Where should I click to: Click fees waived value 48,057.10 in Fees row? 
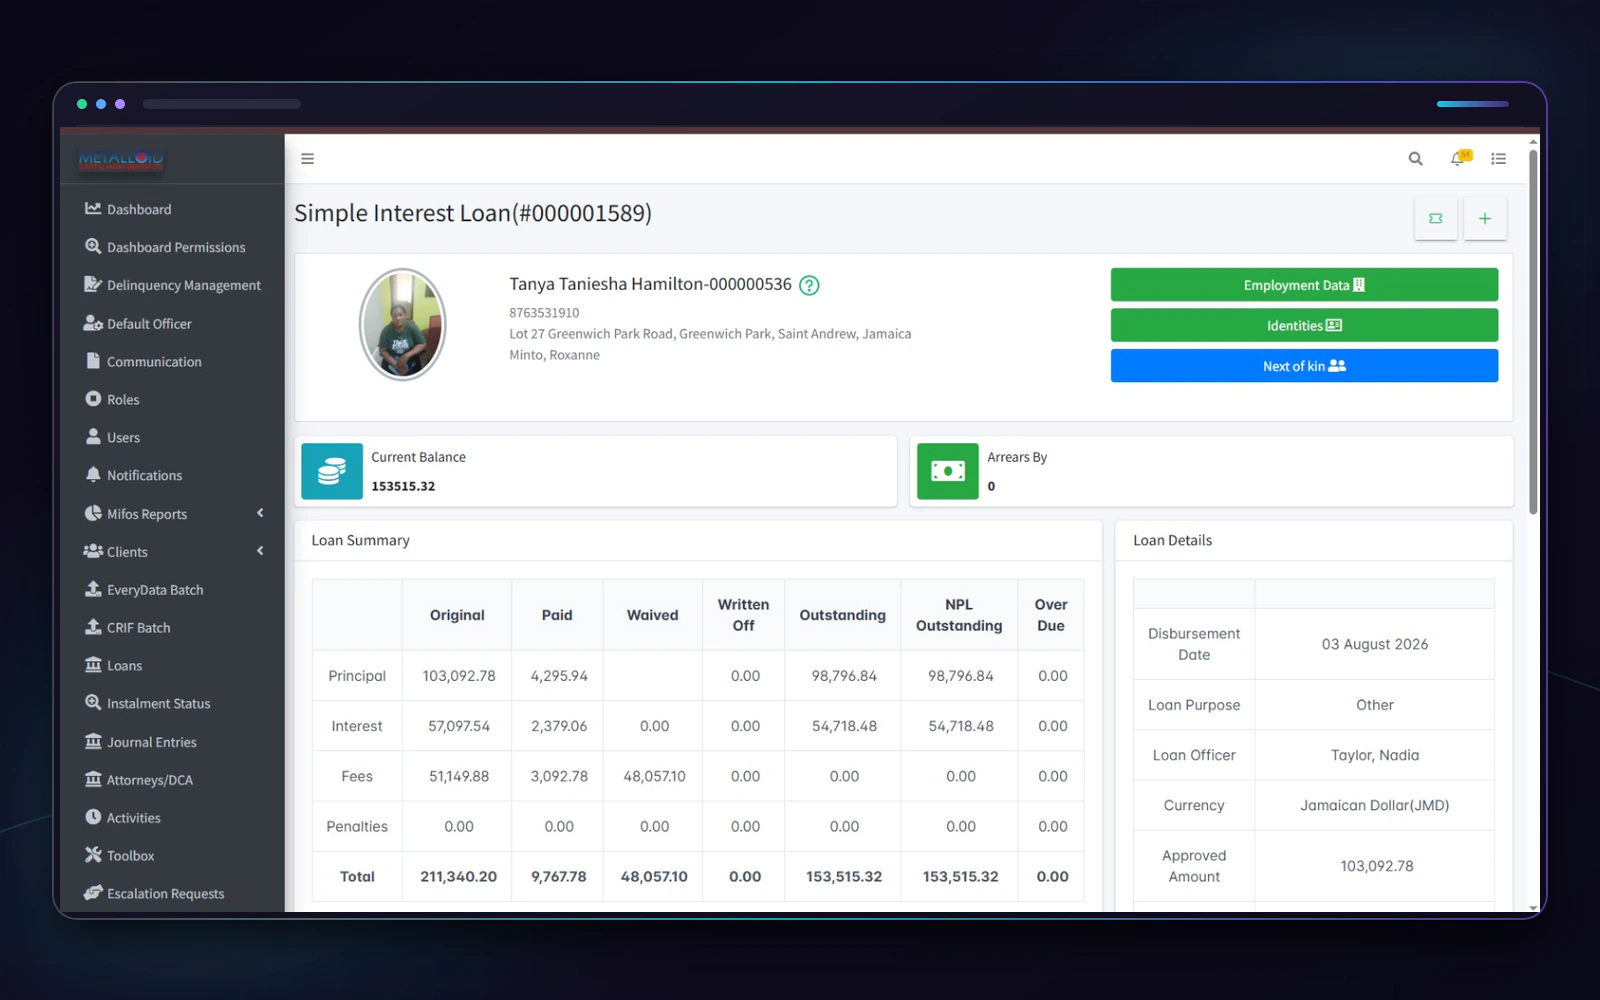654,777
